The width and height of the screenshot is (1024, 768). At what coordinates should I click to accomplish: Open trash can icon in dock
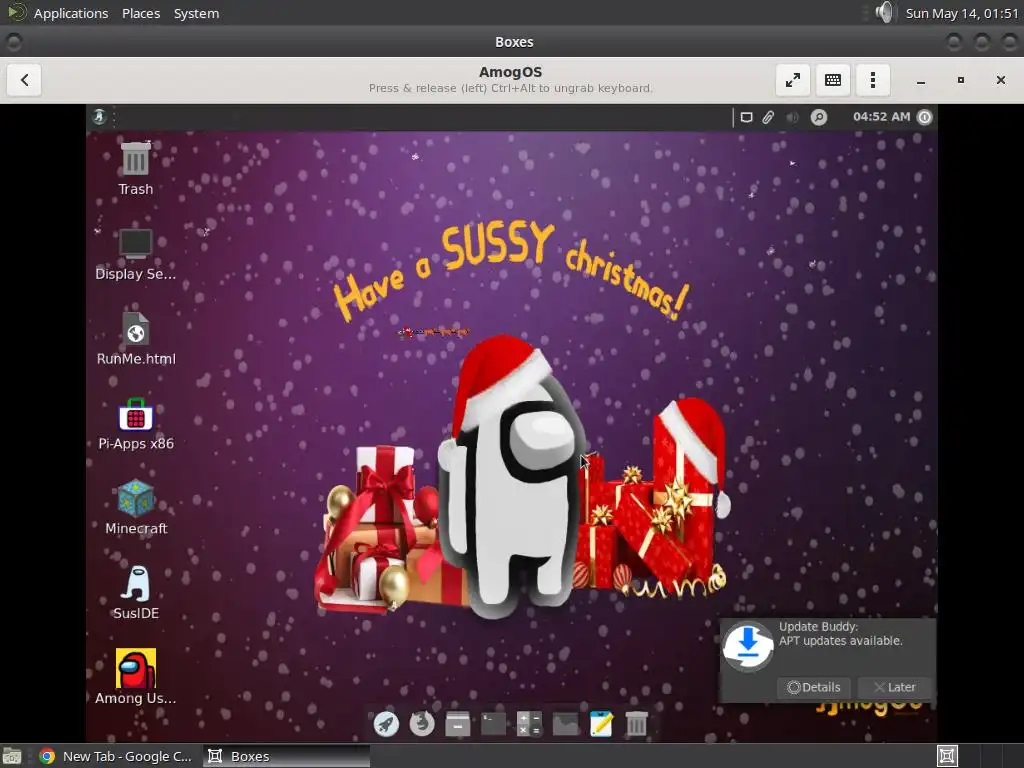[x=636, y=724]
